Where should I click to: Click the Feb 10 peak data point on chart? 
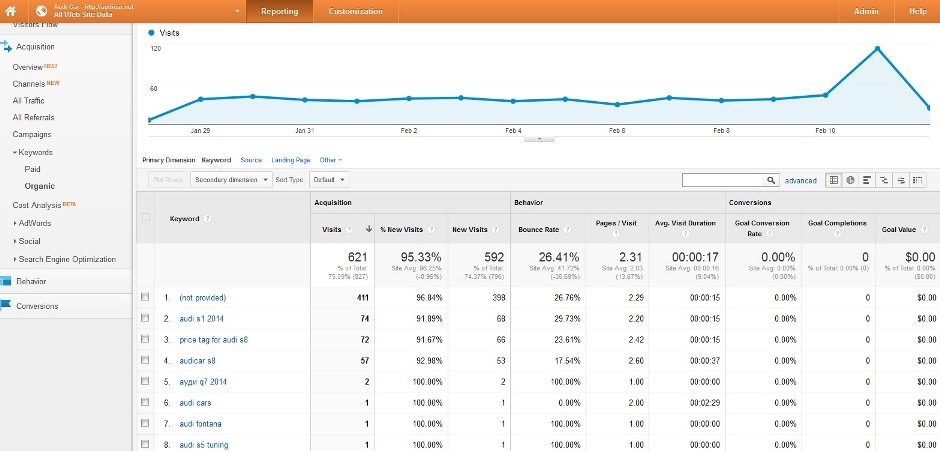(877, 49)
